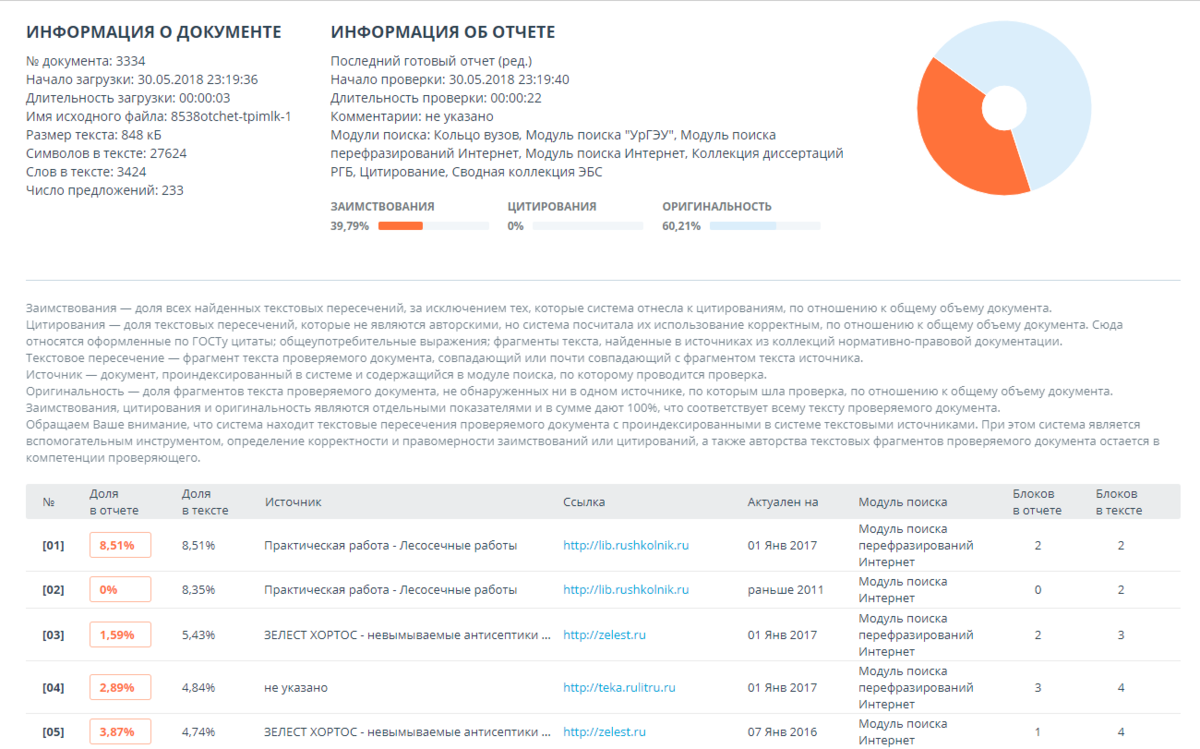Viewport: 1200px width, 749px height.
Task: Click source 'Практическая работа - Лесосечные работы' in row 01
Action: pos(391,545)
